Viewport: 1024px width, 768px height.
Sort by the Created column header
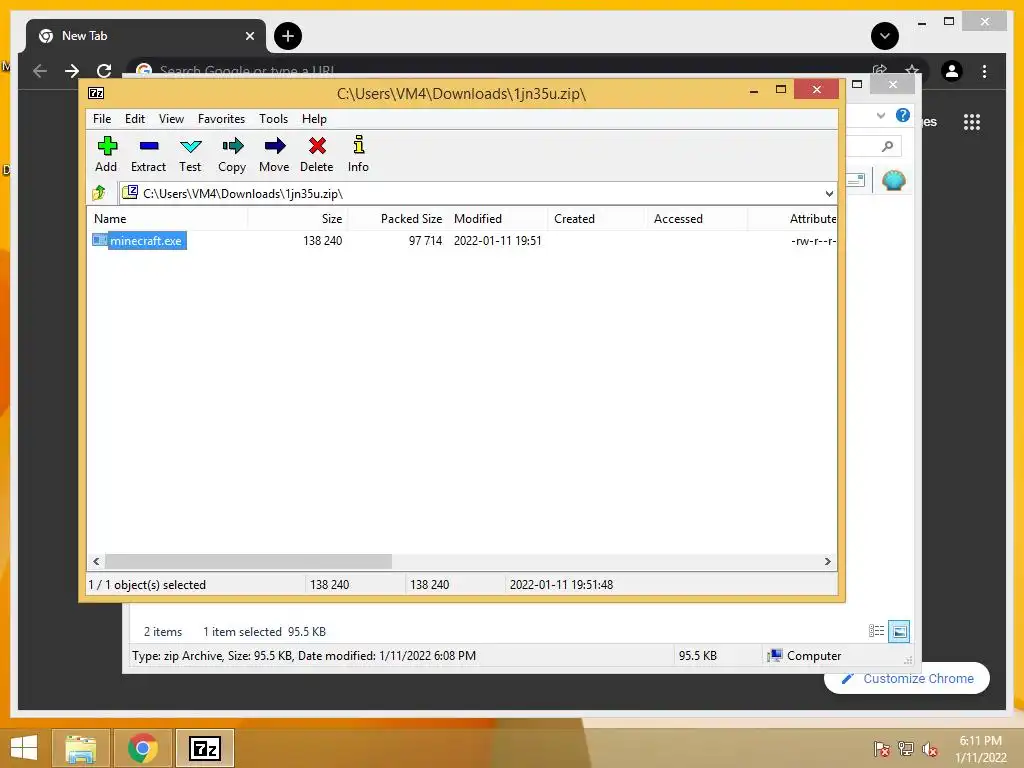click(x=598, y=219)
